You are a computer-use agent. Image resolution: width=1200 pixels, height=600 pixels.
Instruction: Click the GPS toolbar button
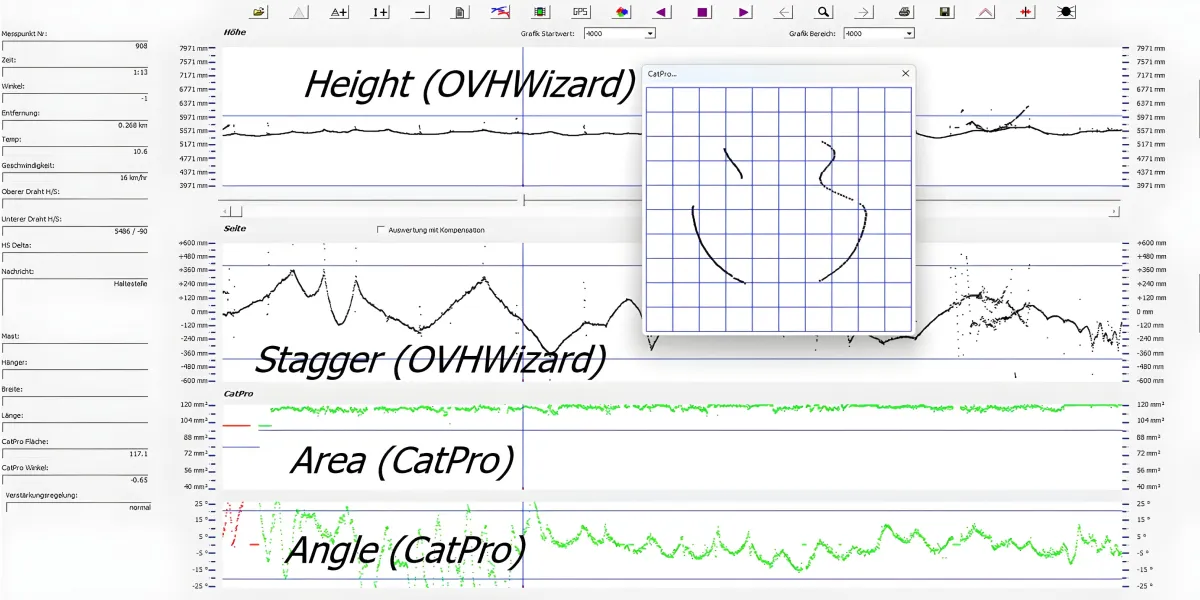[x=580, y=12]
